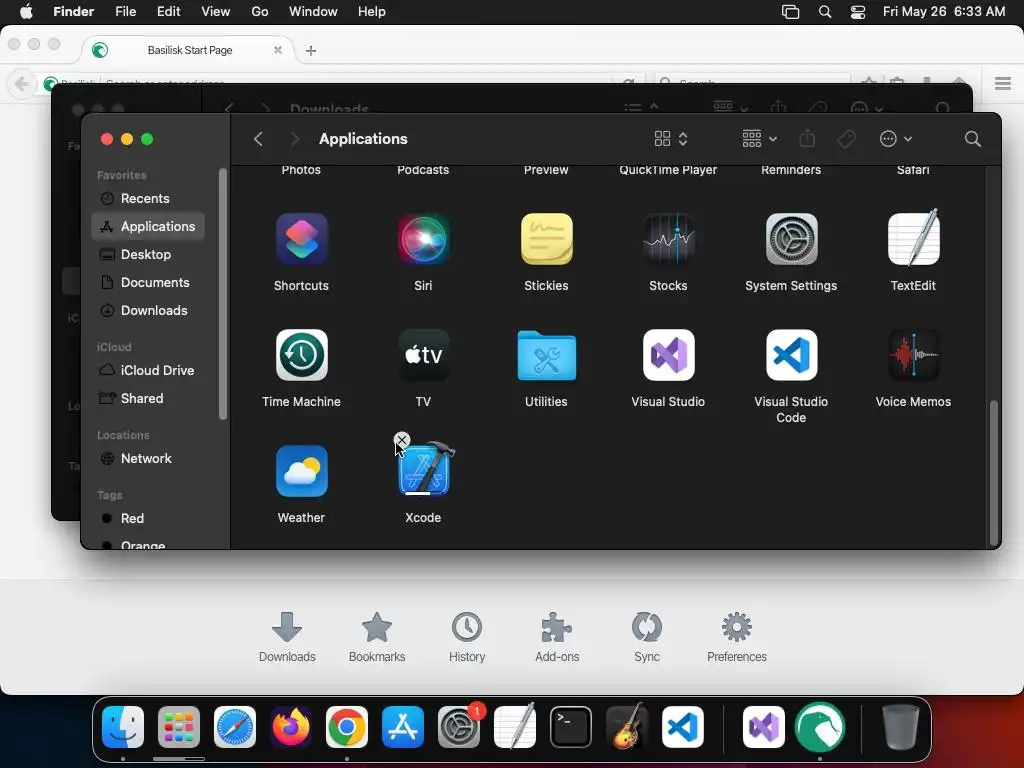Select the Xcode app icon
The image size is (1024, 768).
(425, 469)
